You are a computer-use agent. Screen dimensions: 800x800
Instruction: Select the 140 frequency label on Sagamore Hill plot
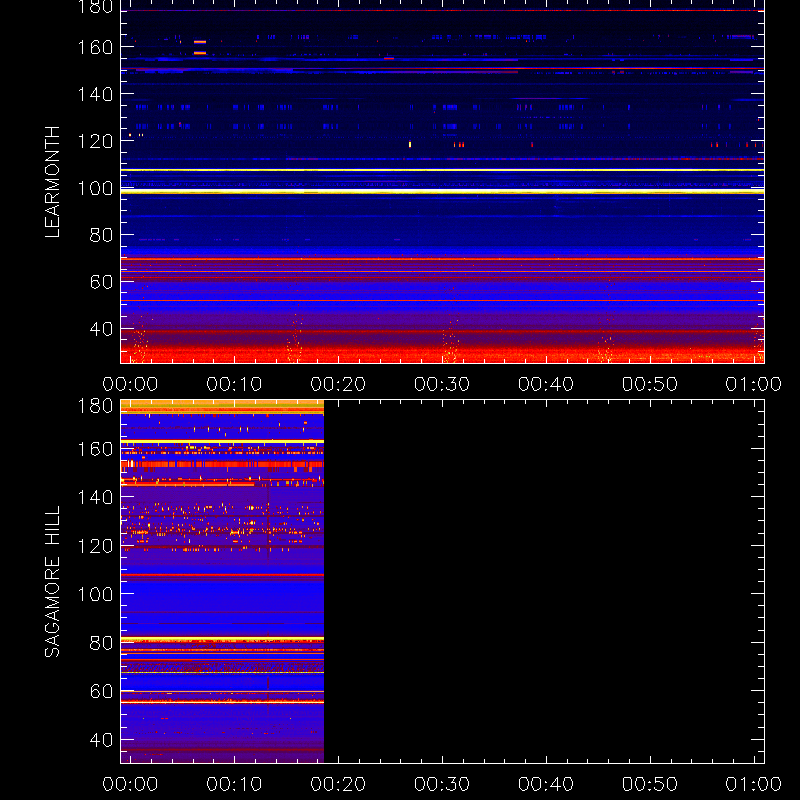pos(95,497)
